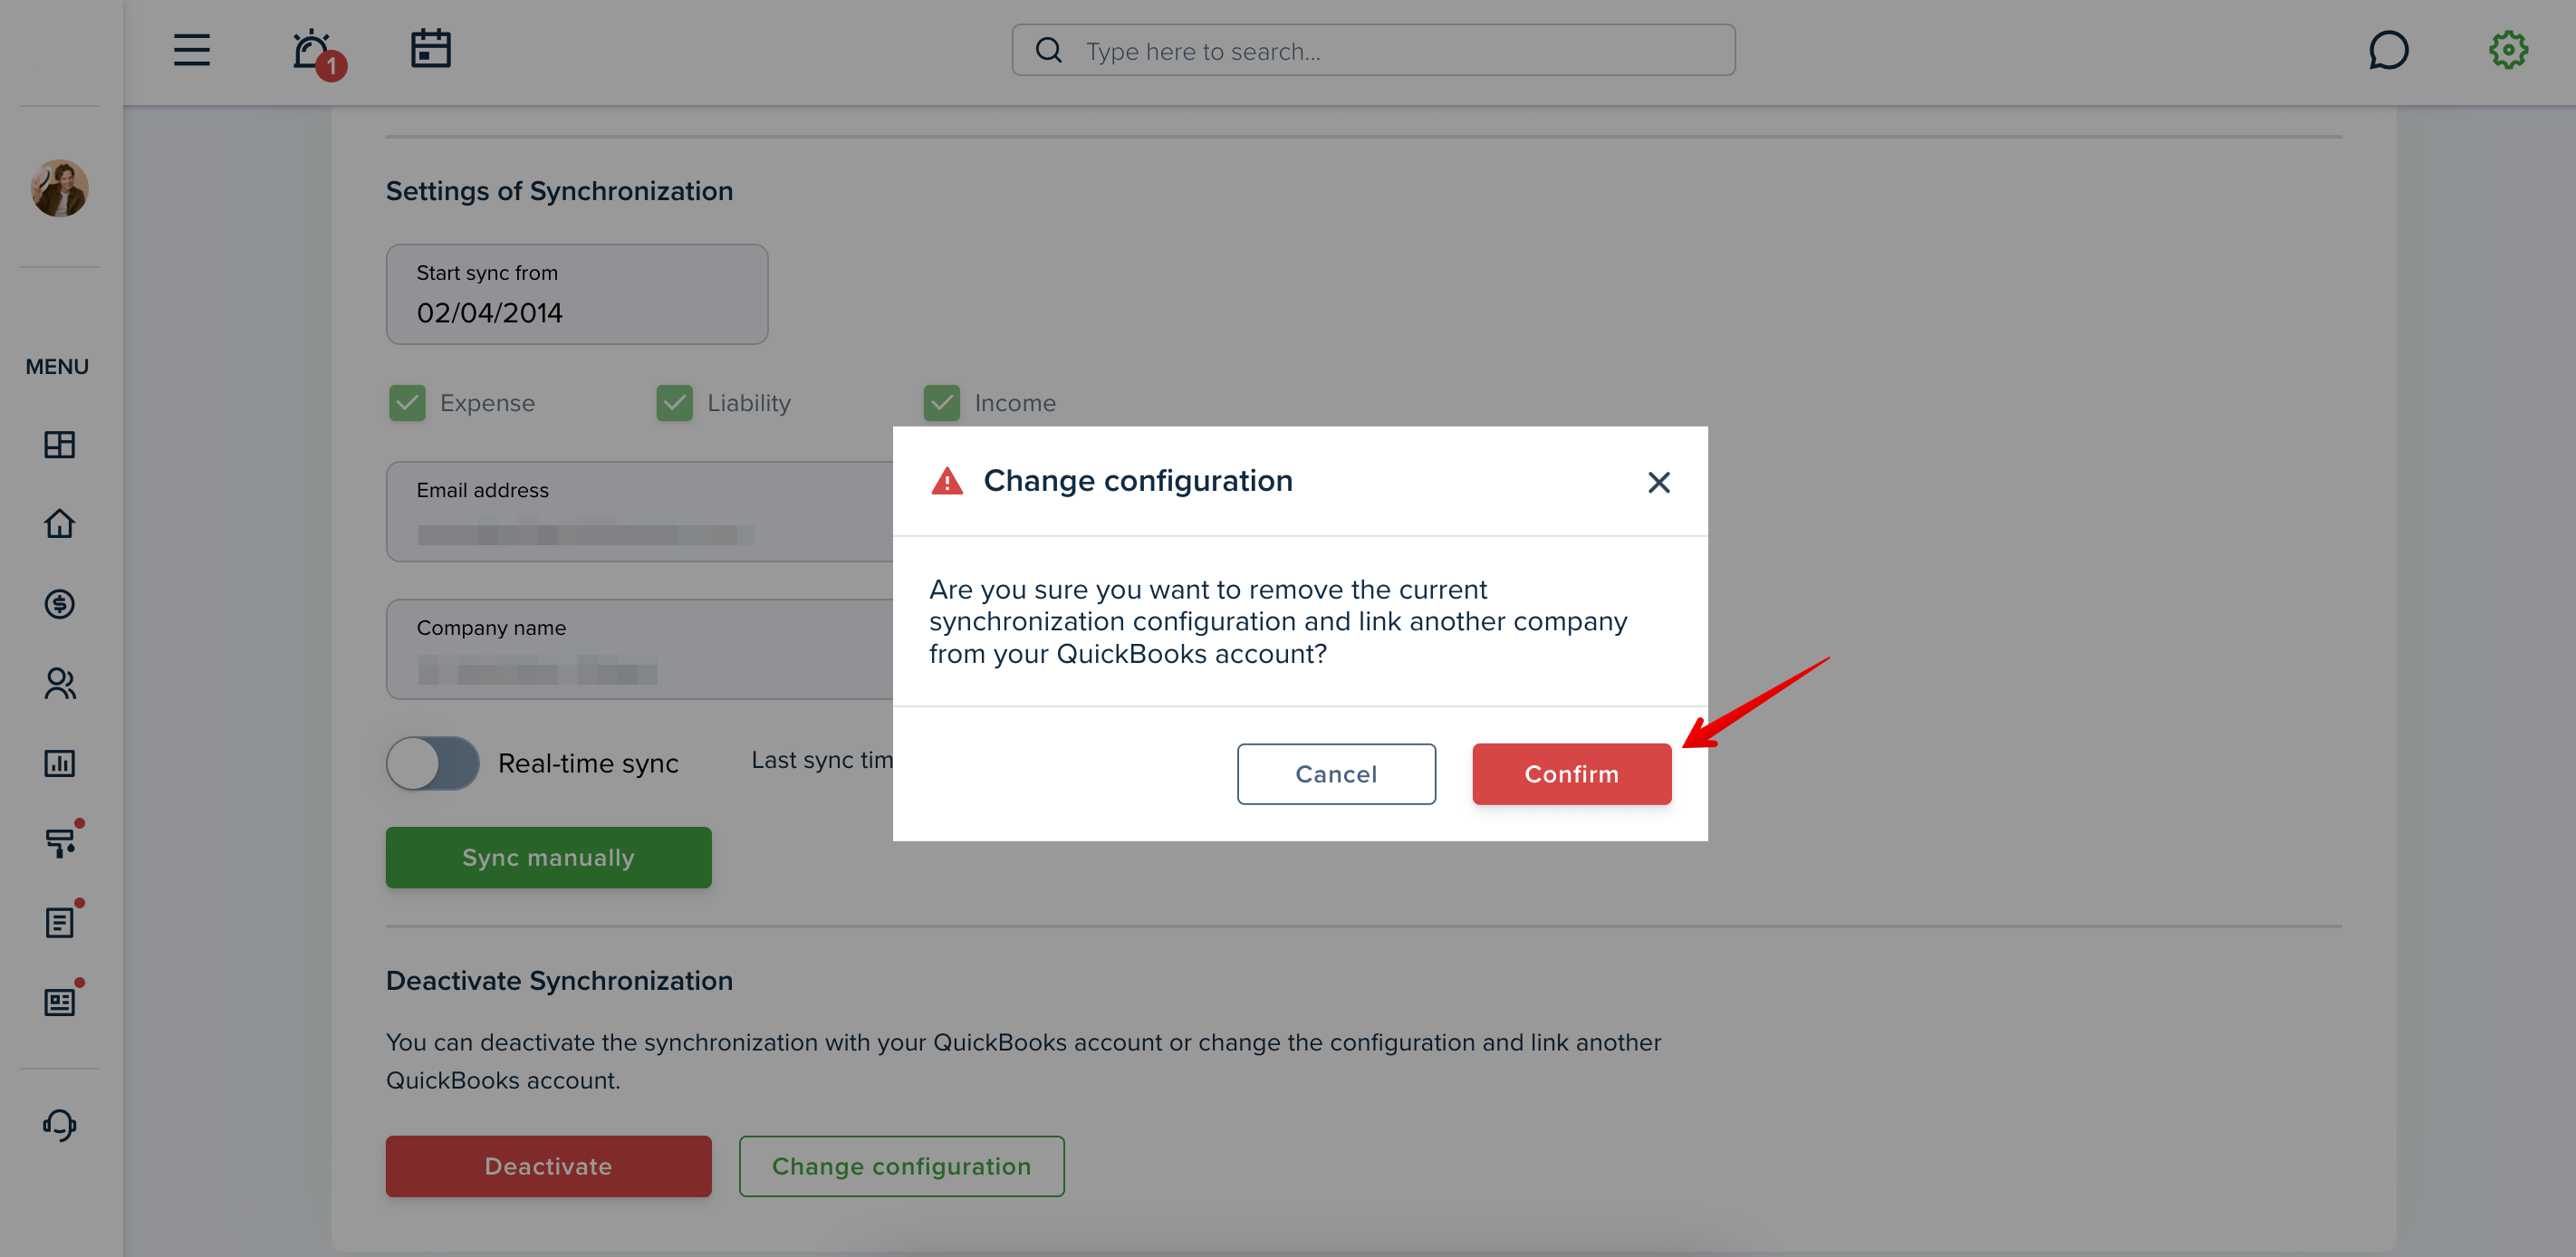
Task: Uncheck the Expense checkbox
Action: point(407,403)
